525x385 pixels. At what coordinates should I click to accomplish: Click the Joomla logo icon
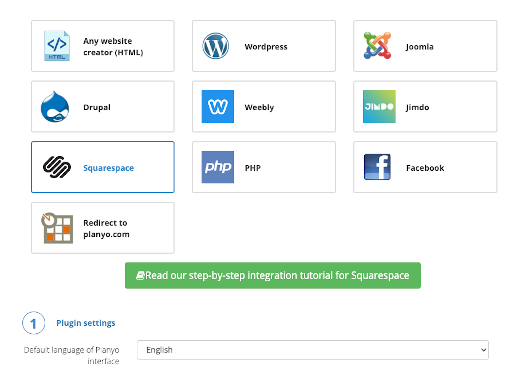[x=377, y=46]
